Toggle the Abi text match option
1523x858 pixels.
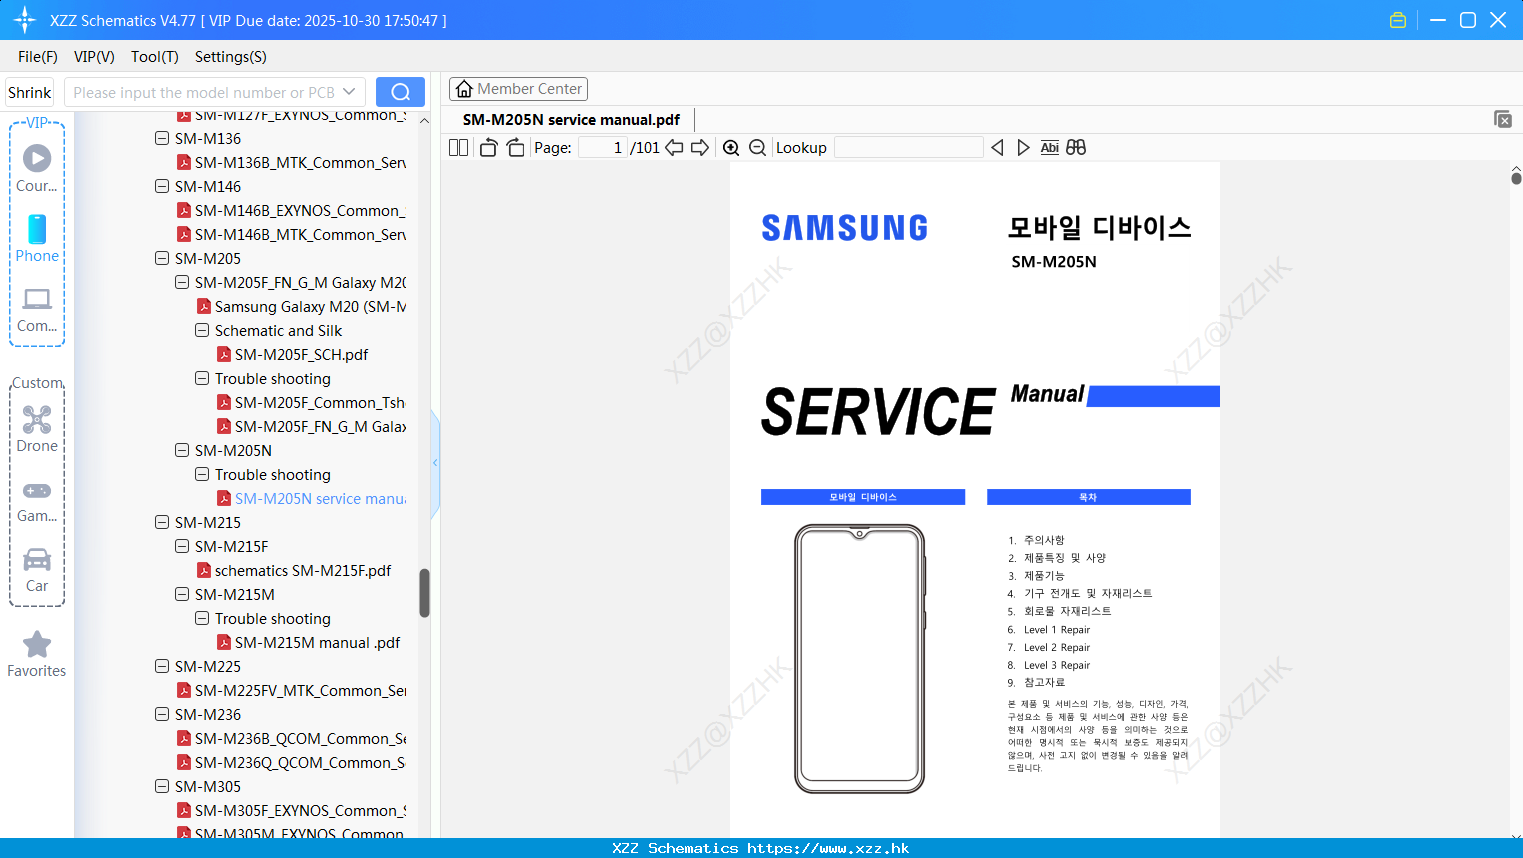click(x=1049, y=147)
